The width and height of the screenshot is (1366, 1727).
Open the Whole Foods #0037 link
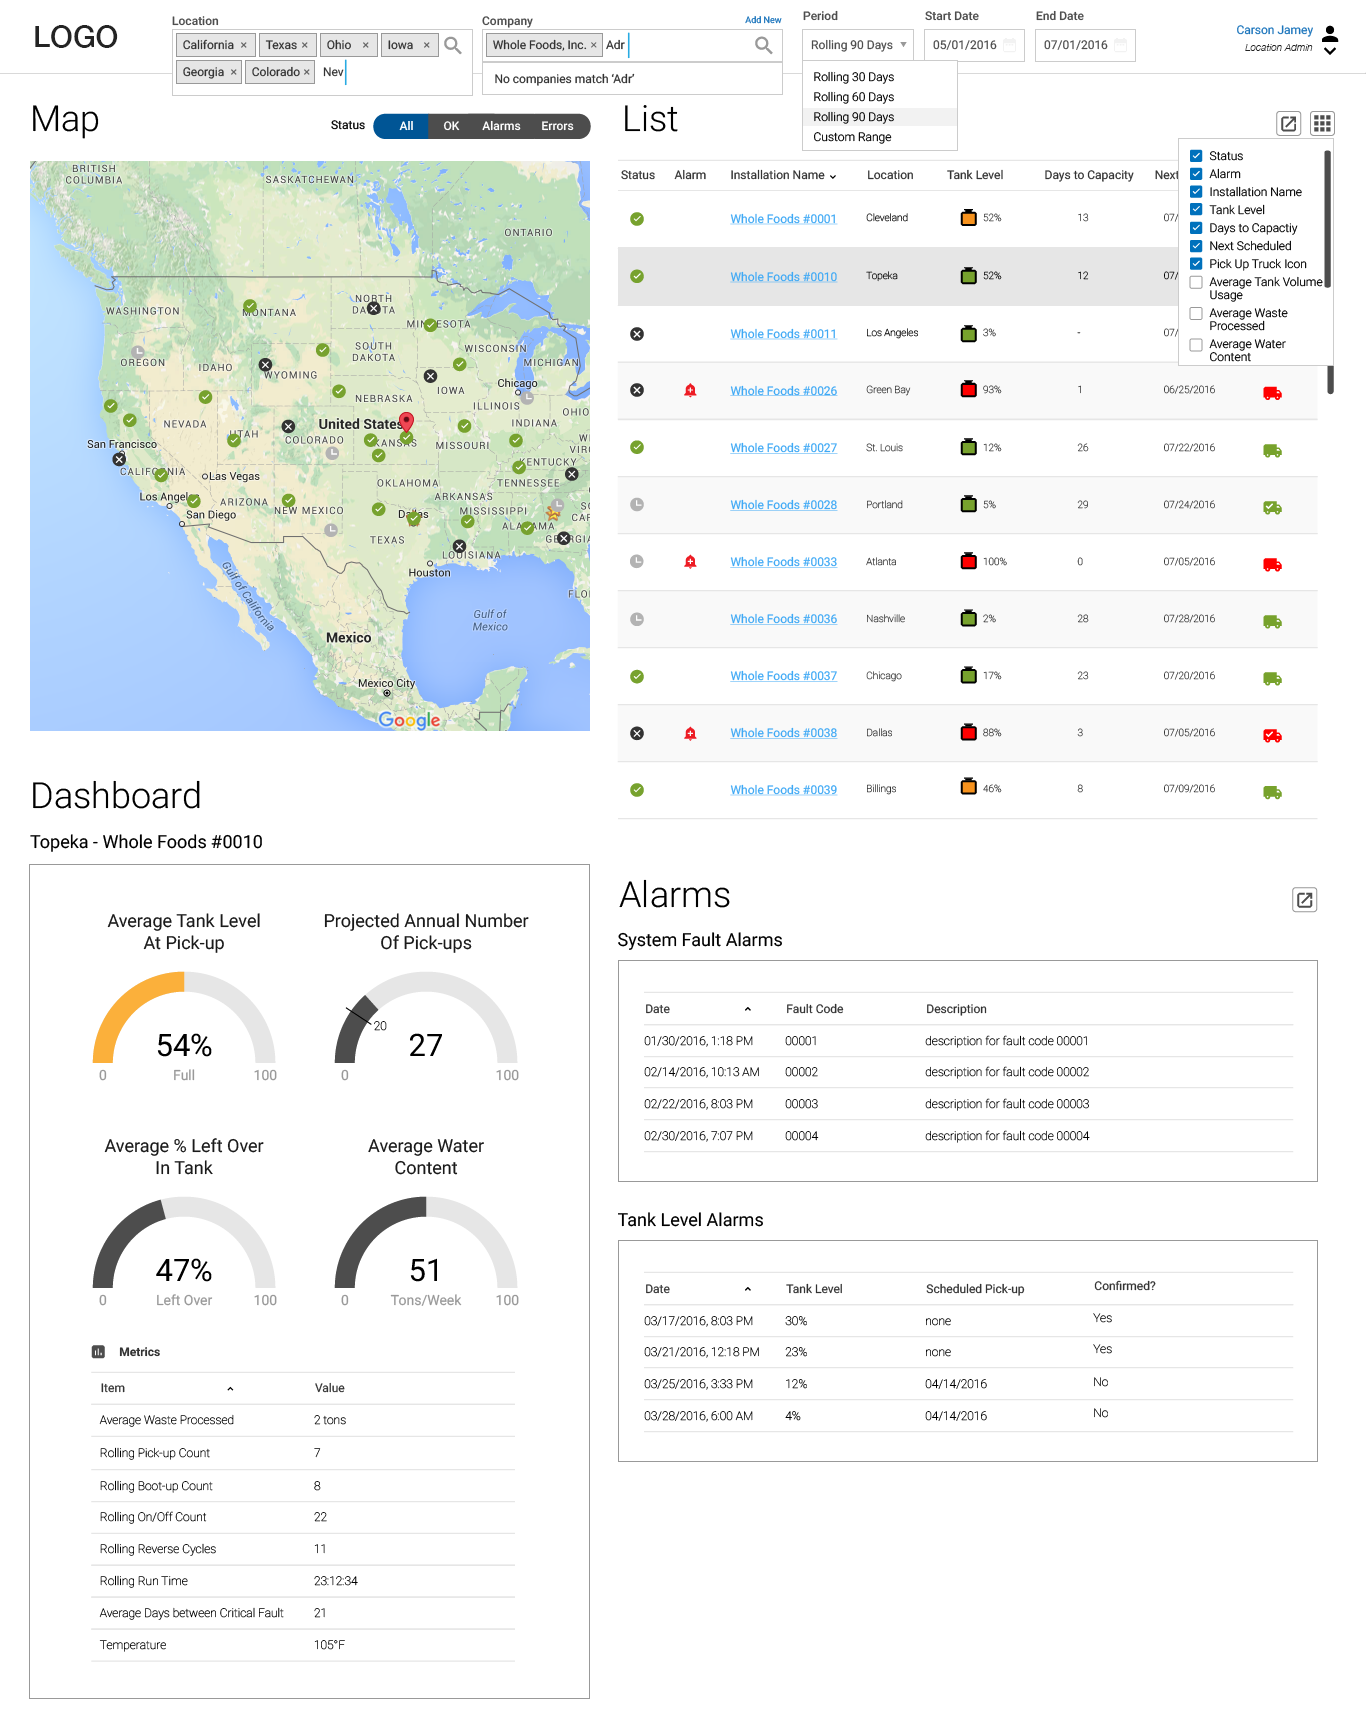tap(783, 676)
